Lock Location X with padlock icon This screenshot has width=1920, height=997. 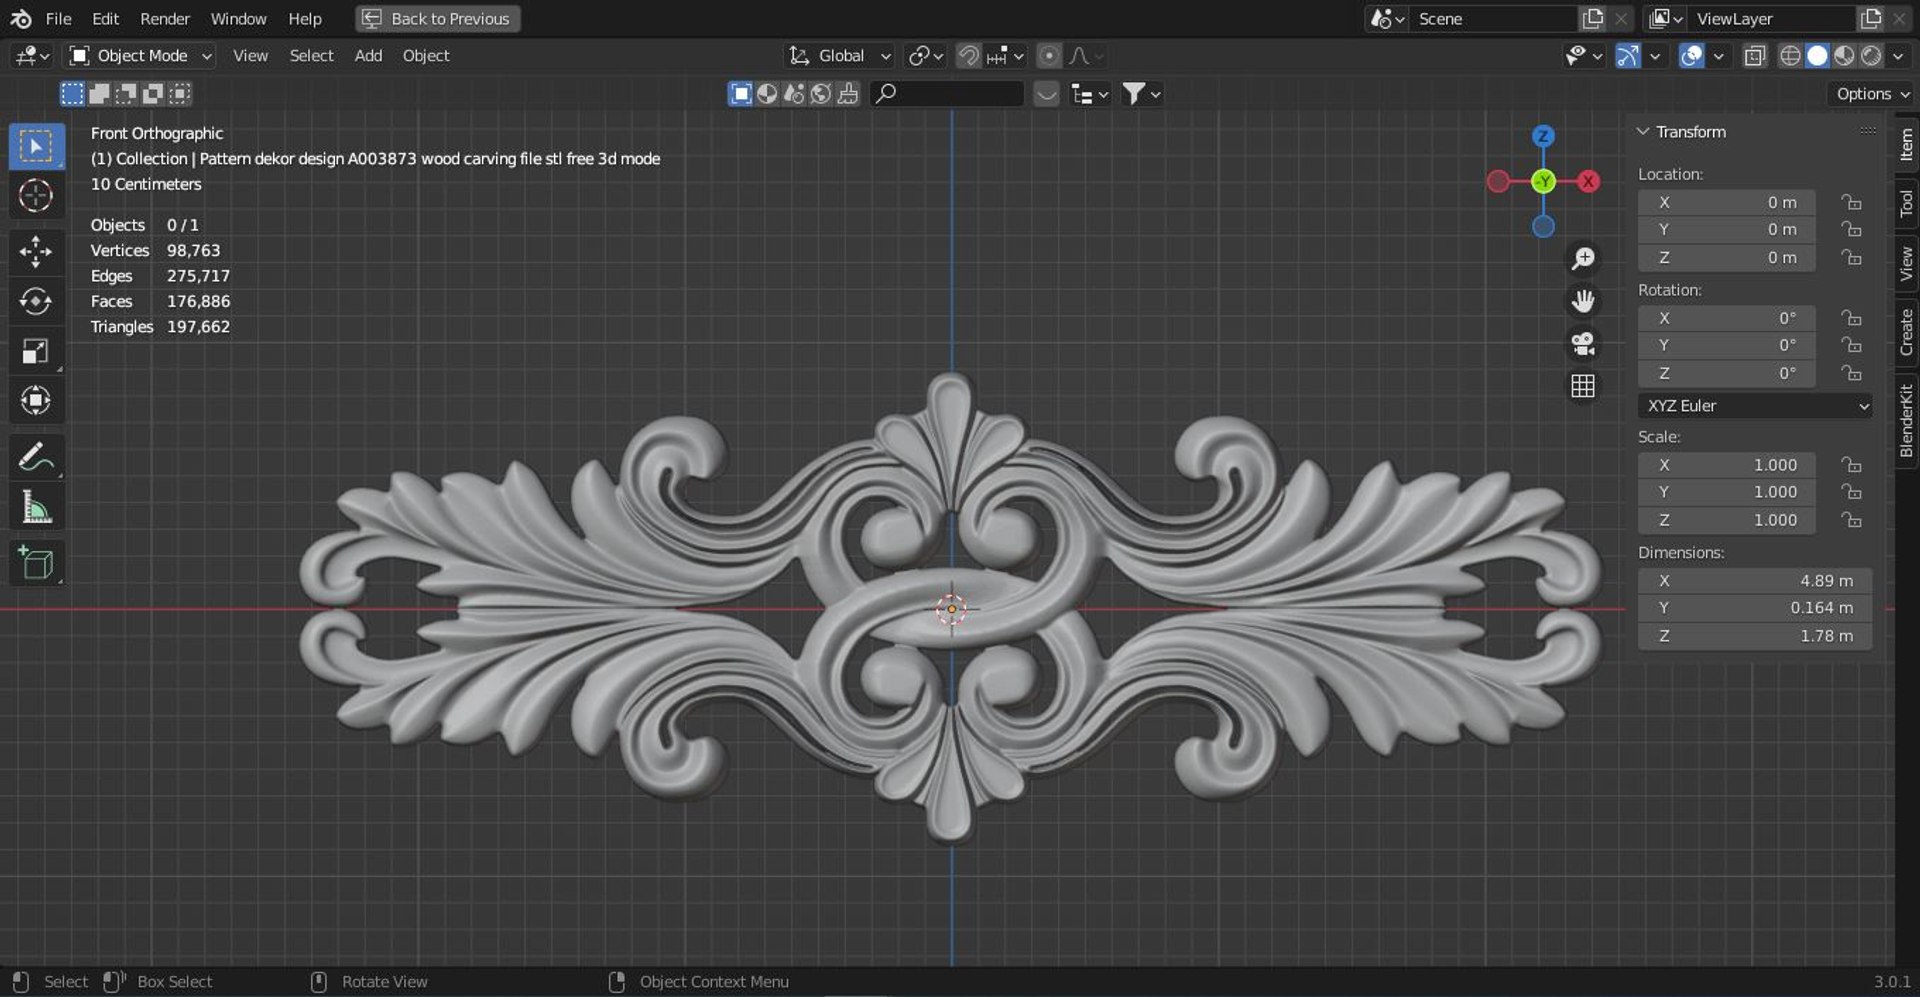click(x=1851, y=202)
